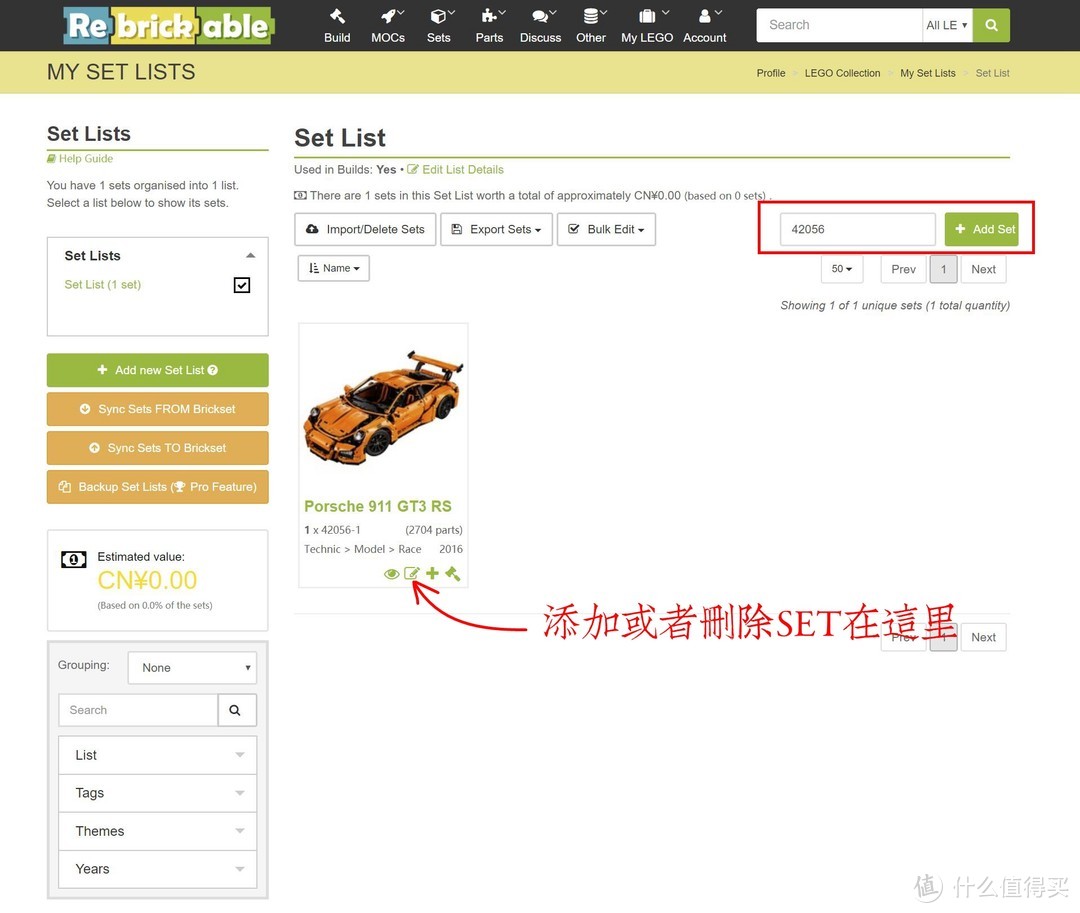This screenshot has width=1080, height=913.
Task: Click the Rebrickable logo
Action: coord(169,25)
